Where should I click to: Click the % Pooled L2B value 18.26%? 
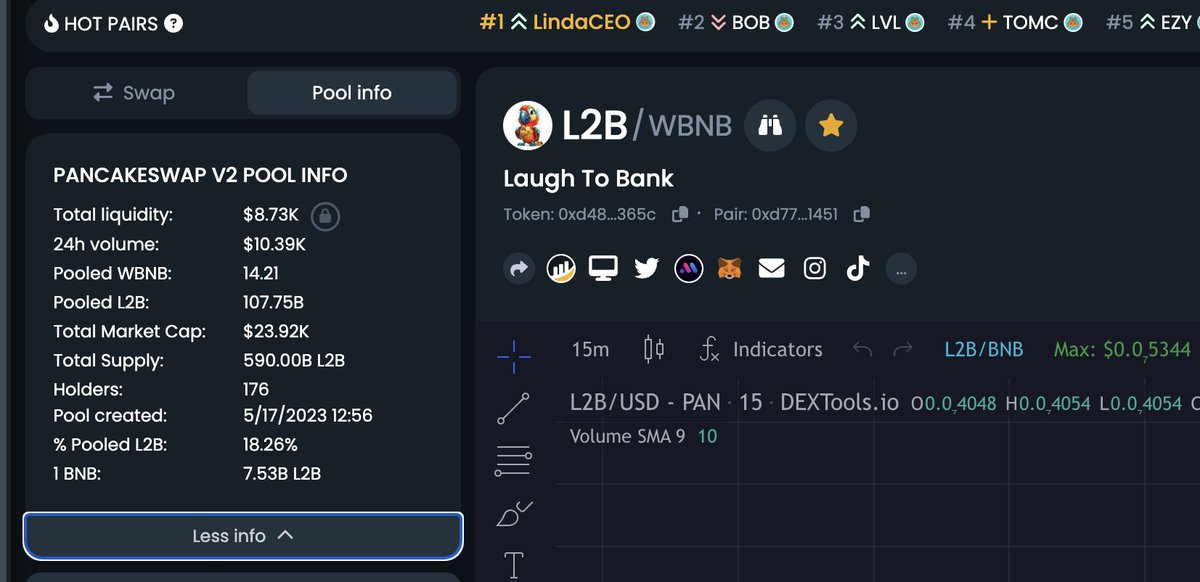coord(270,445)
